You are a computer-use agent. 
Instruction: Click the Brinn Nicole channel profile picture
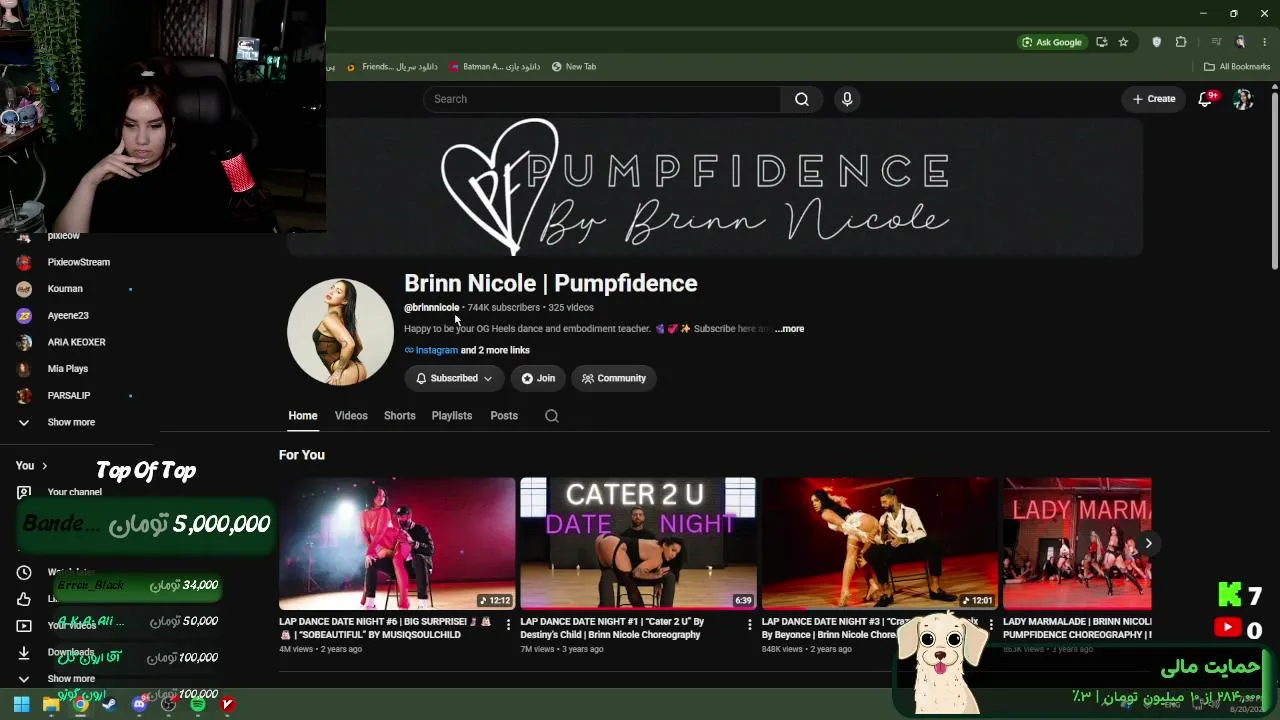tap(340, 332)
